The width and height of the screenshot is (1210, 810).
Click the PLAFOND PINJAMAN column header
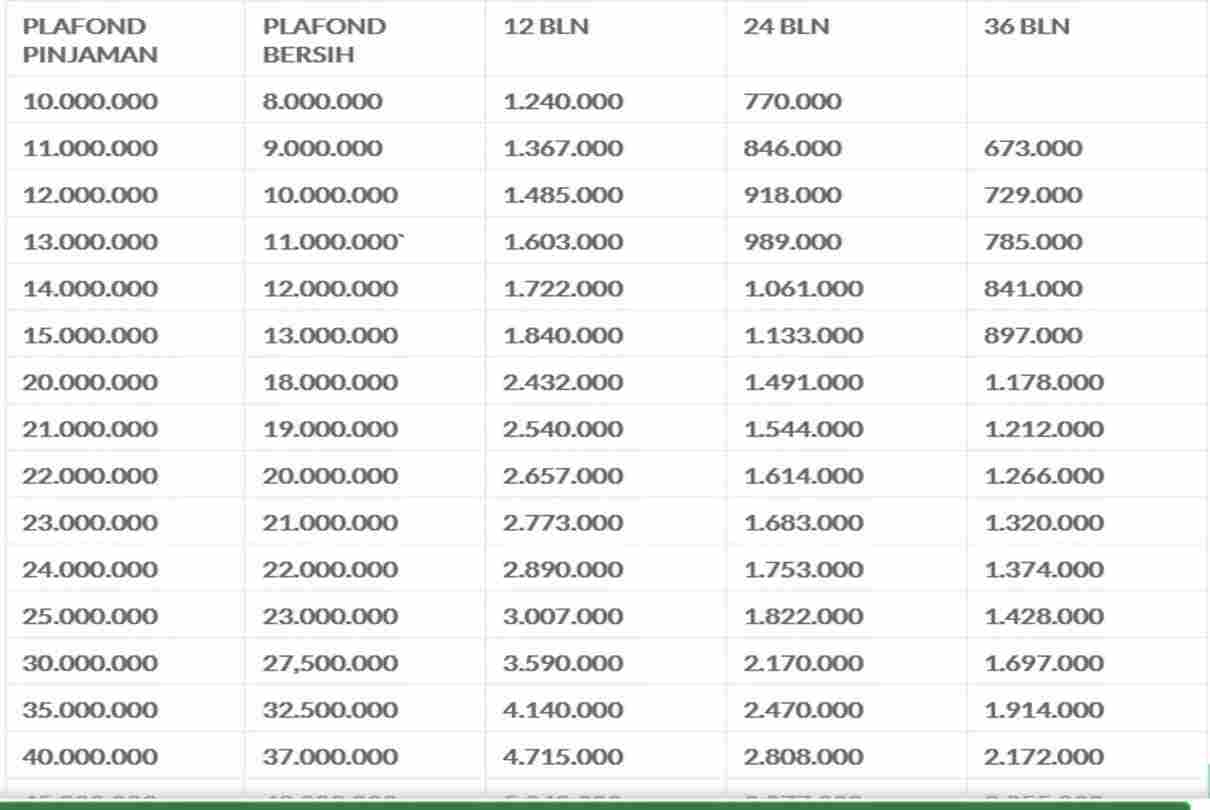90,40
